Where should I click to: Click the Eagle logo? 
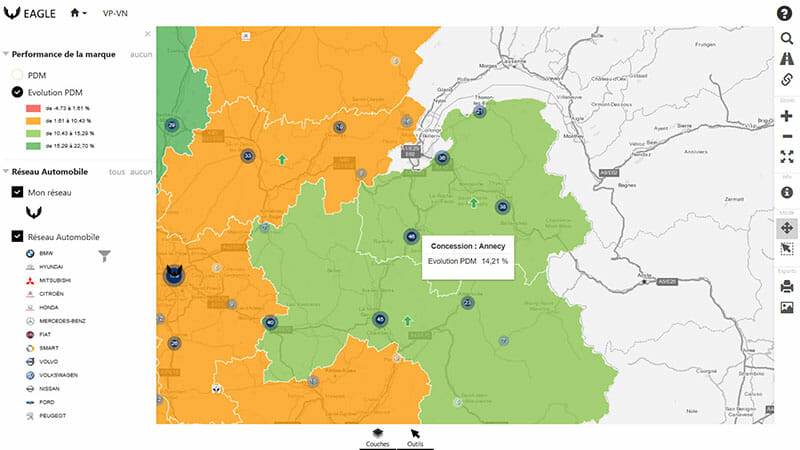30,13
